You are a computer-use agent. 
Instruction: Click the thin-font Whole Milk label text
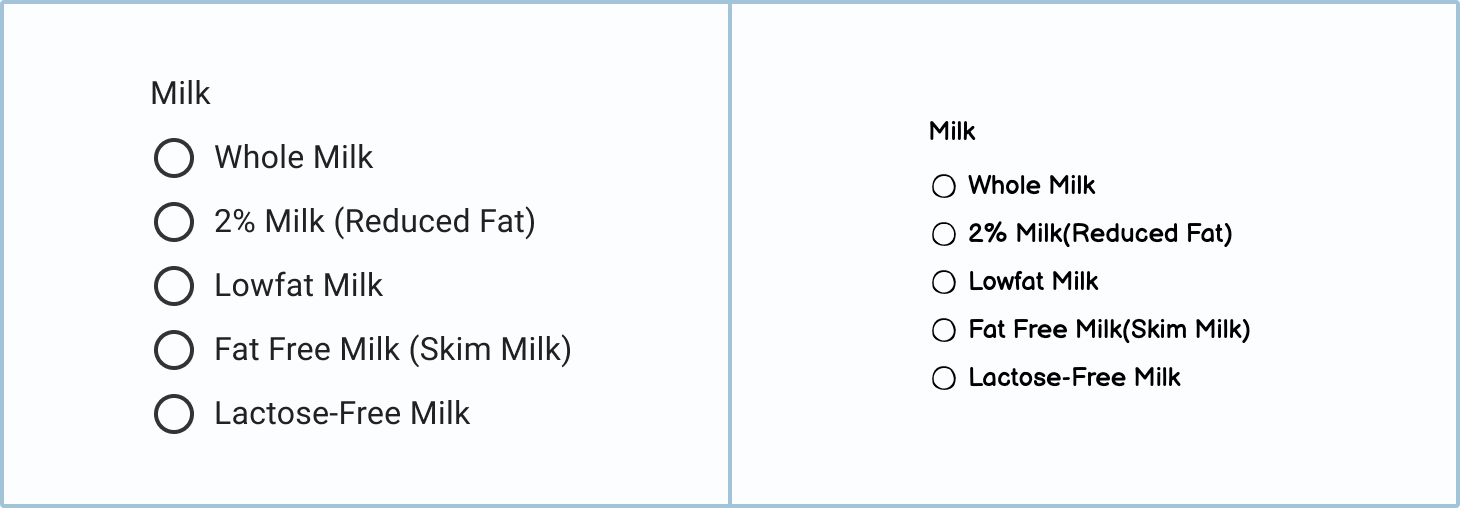pyautogui.click(x=293, y=157)
